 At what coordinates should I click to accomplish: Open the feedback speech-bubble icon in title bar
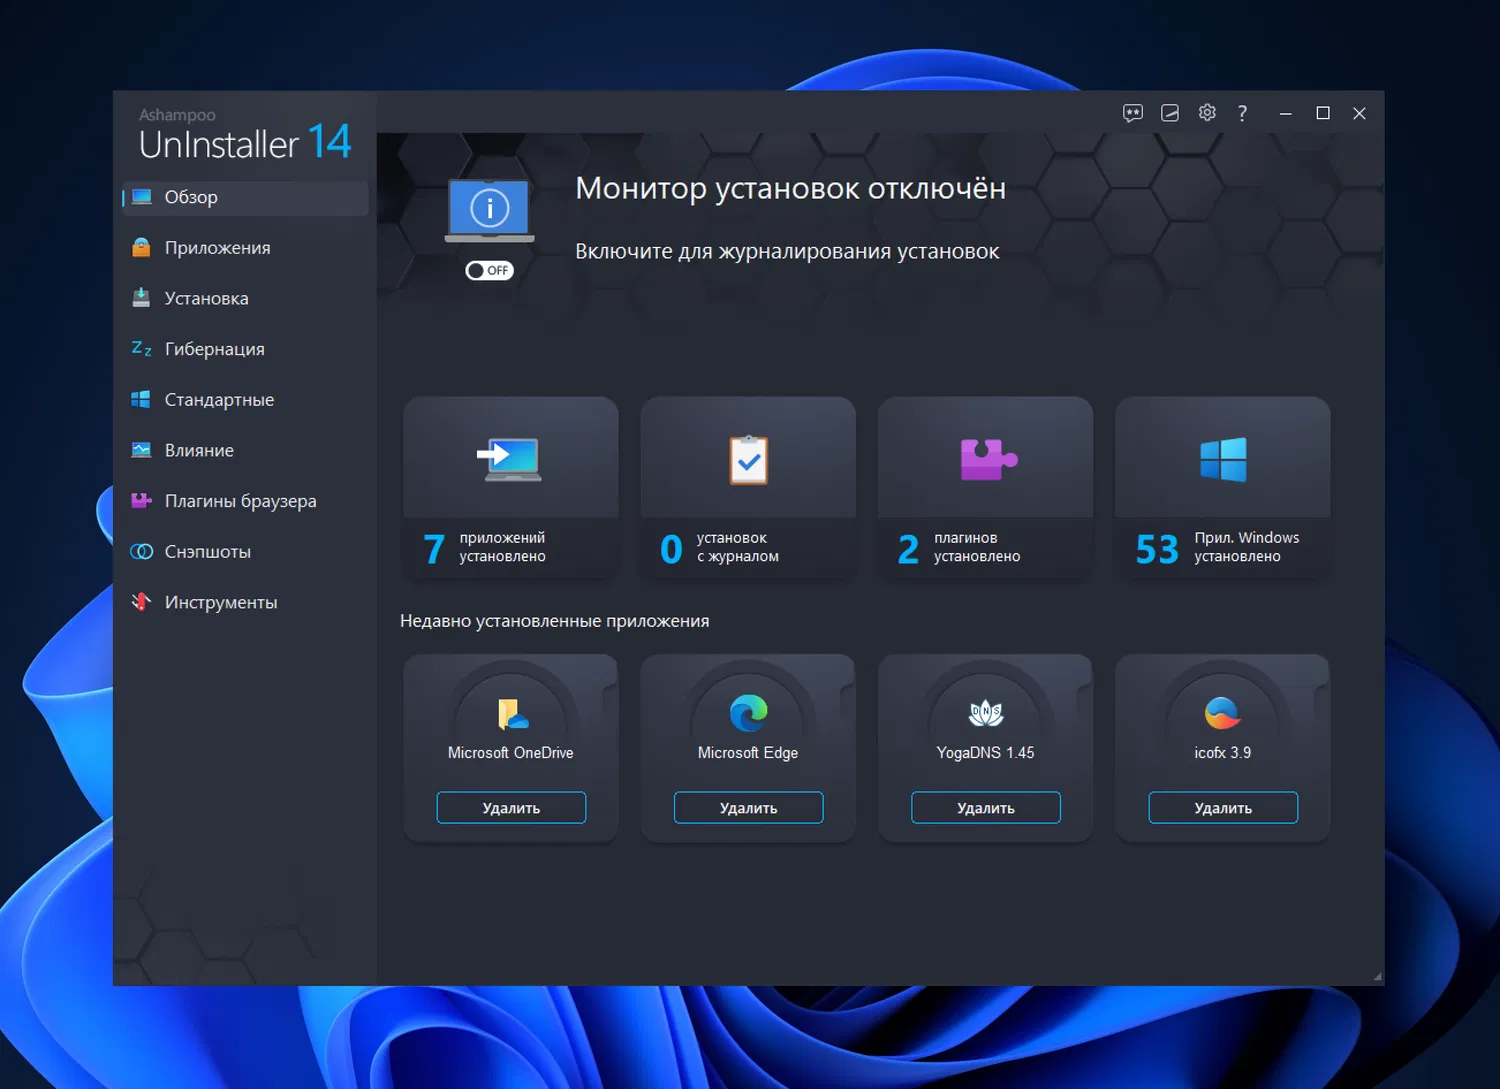[1133, 113]
